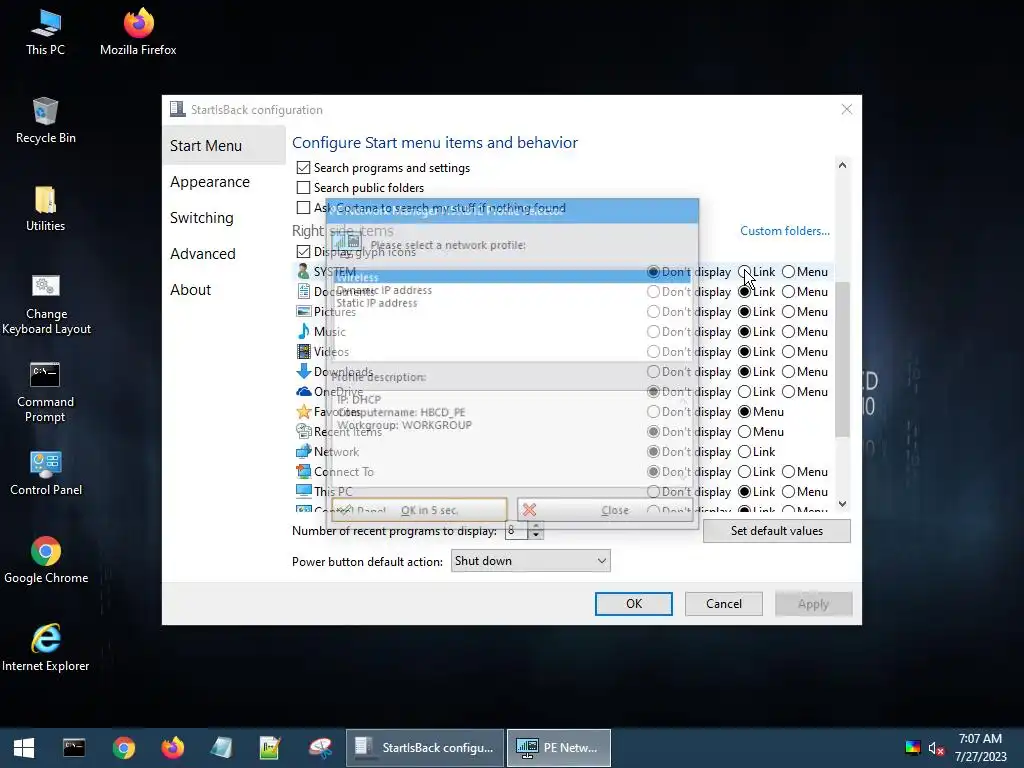Set Music to Menu

pyautogui.click(x=788, y=332)
